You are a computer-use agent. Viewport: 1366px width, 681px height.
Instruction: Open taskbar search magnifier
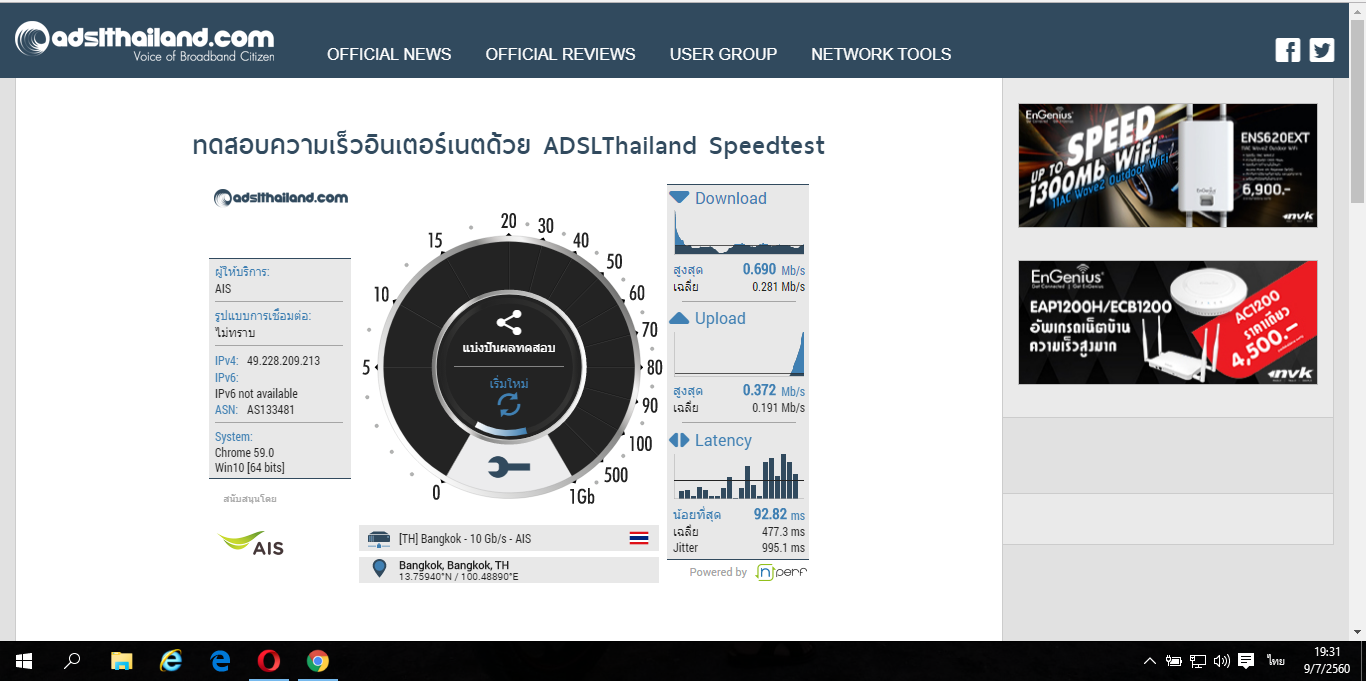click(72, 661)
